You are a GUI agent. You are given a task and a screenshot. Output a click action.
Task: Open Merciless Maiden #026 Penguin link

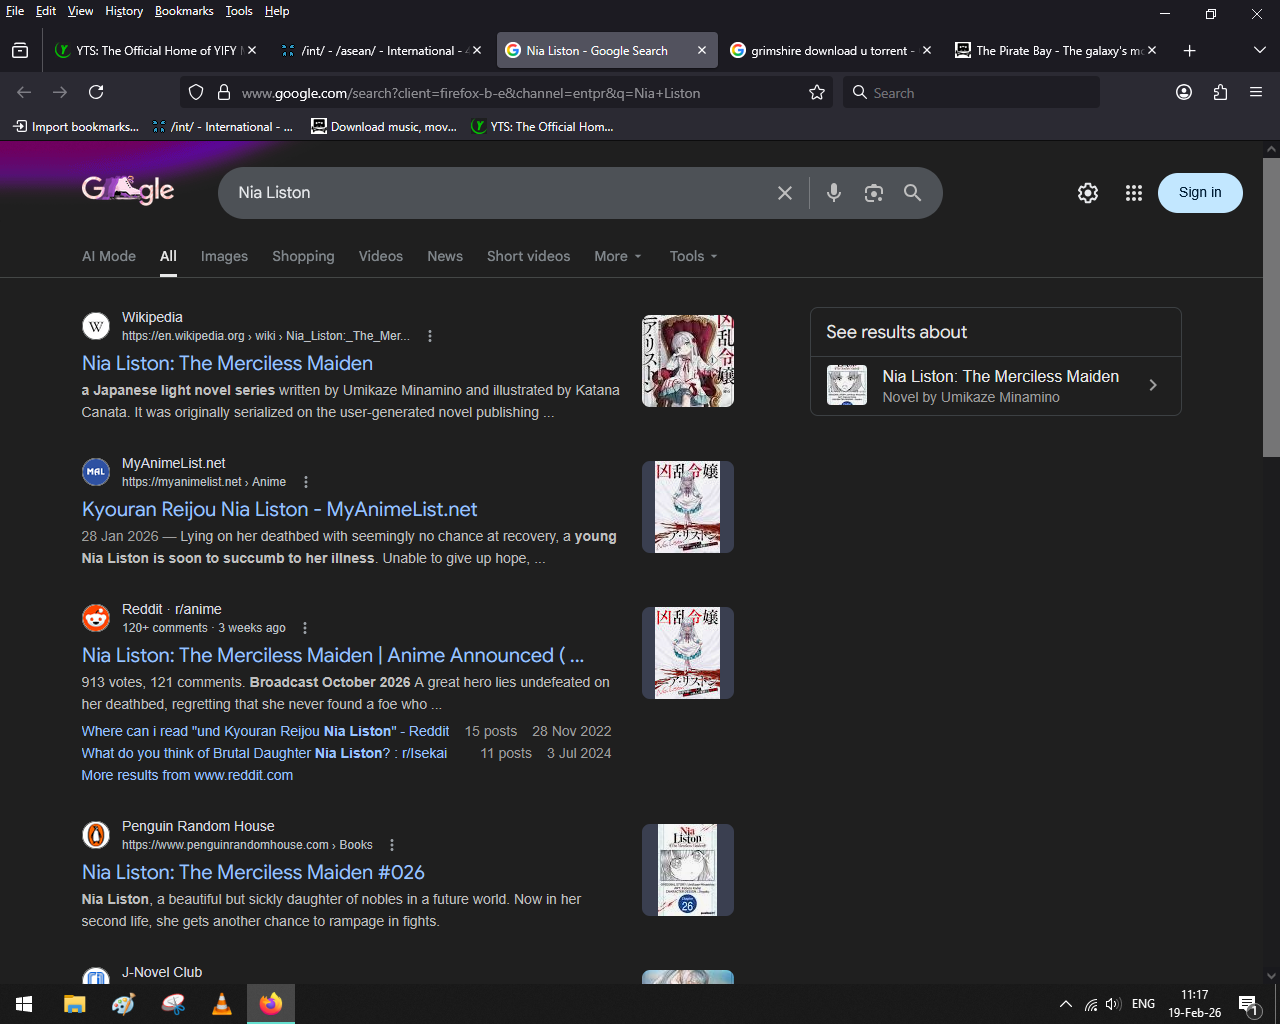point(253,872)
